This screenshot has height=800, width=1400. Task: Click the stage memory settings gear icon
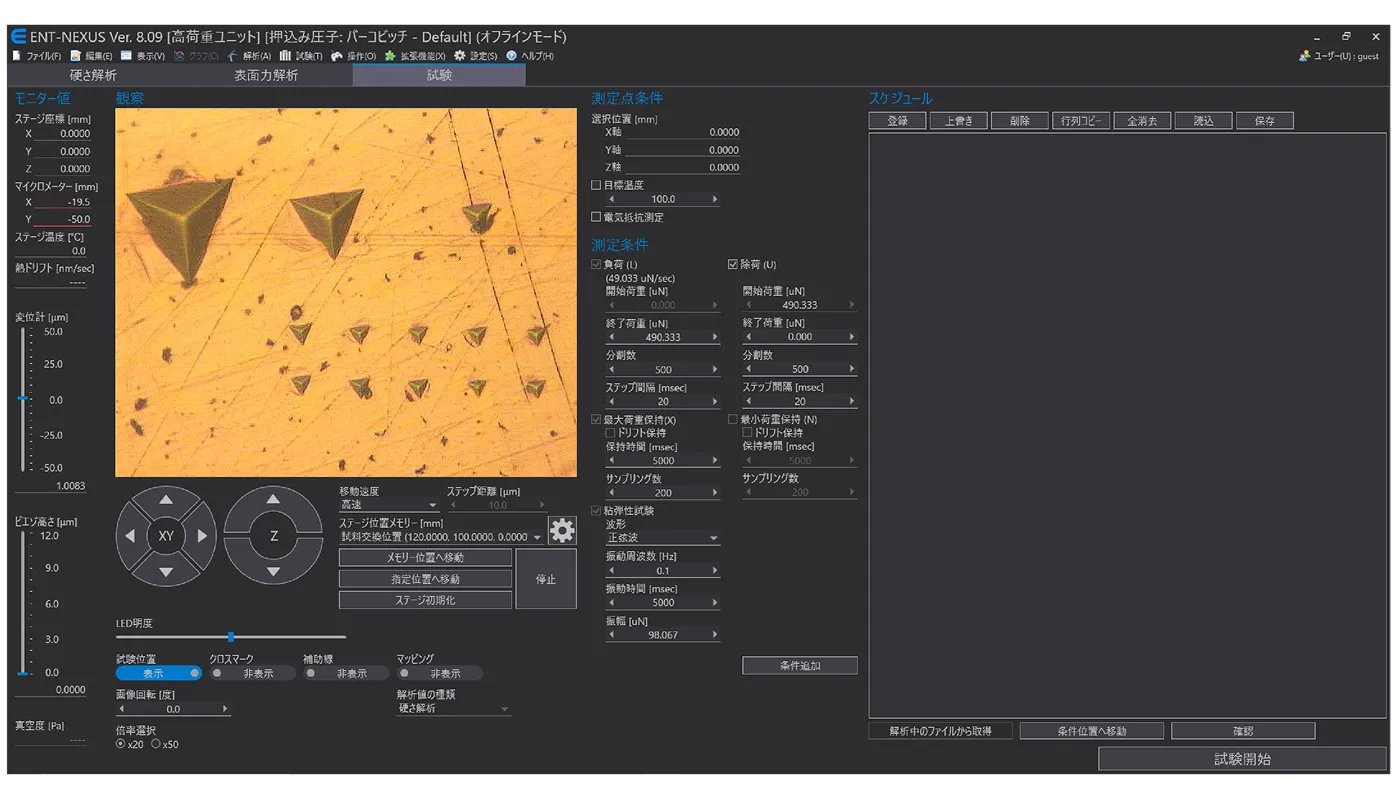[x=563, y=530]
